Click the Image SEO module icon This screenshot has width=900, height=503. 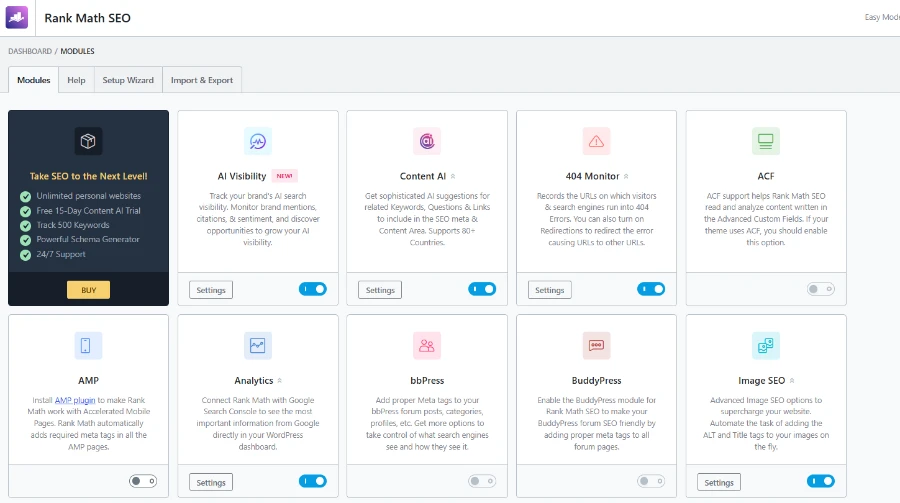pyautogui.click(x=766, y=346)
